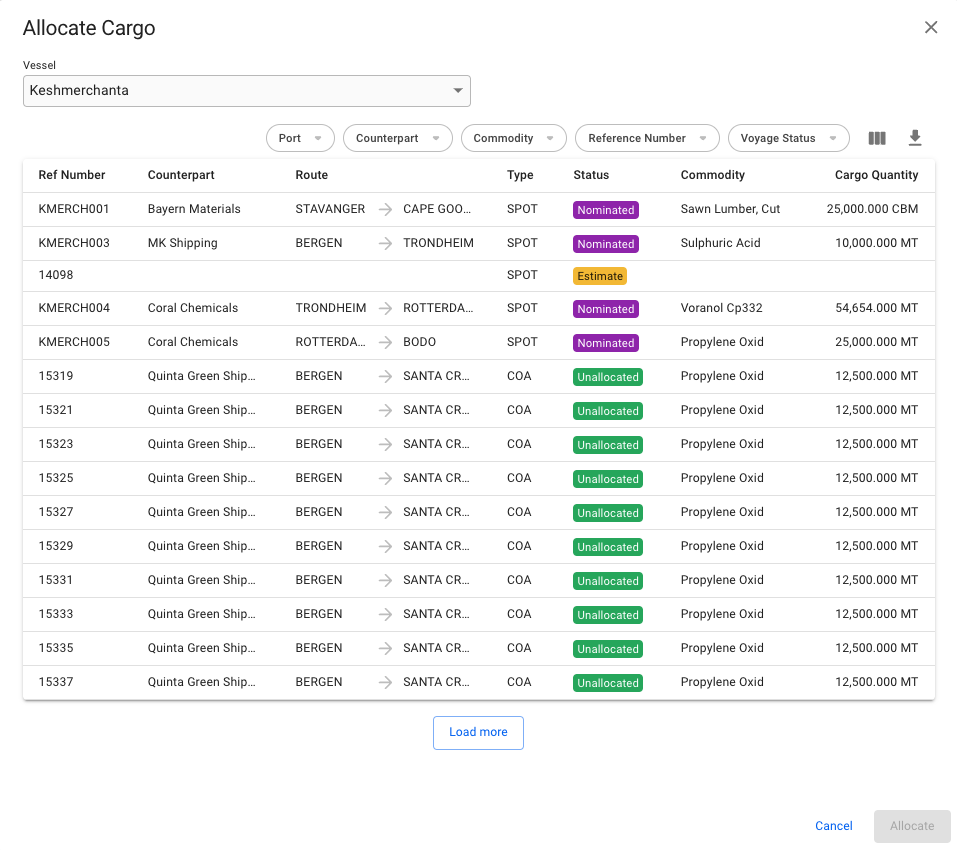Expand the Commodity filter
The width and height of the screenshot is (957, 850).
(513, 138)
